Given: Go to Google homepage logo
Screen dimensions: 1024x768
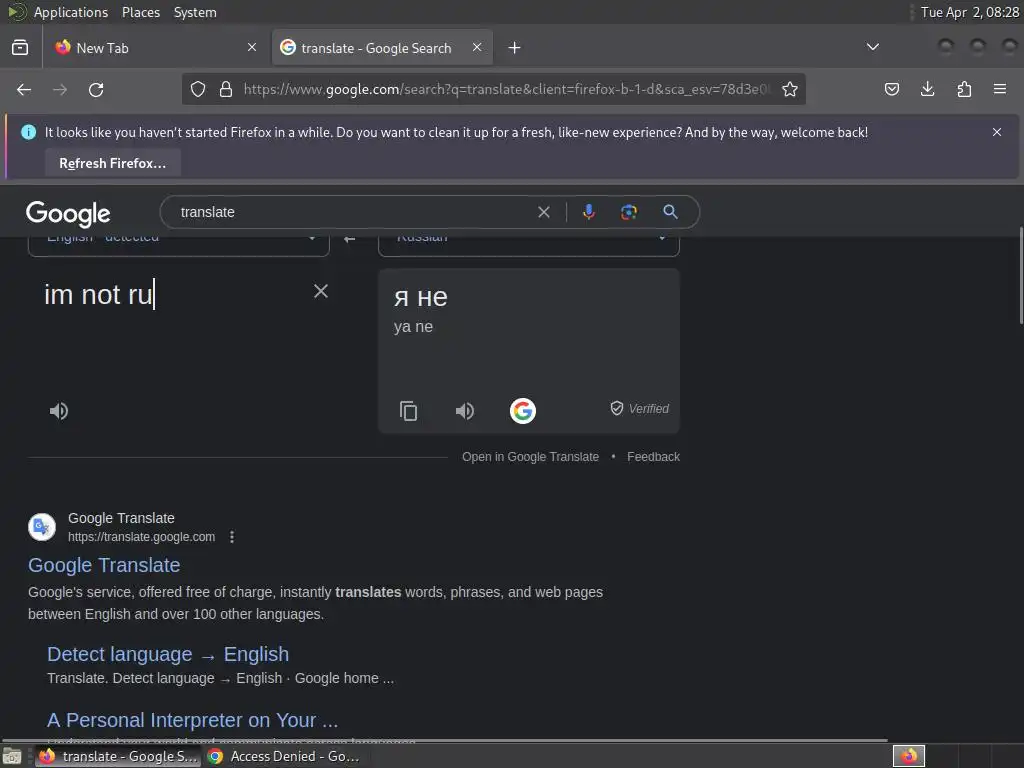Looking at the screenshot, I should coord(68,214).
